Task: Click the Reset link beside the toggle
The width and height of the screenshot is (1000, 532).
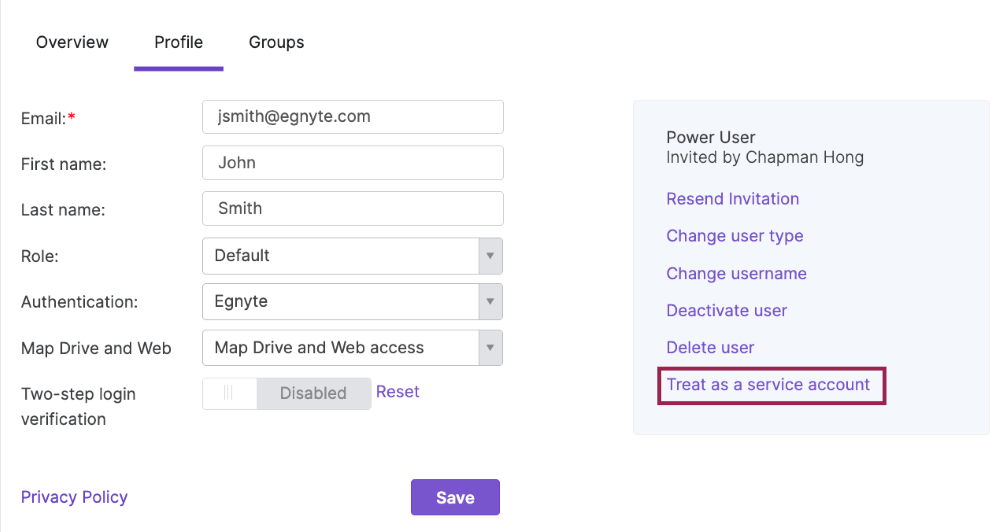Action: coord(398,392)
